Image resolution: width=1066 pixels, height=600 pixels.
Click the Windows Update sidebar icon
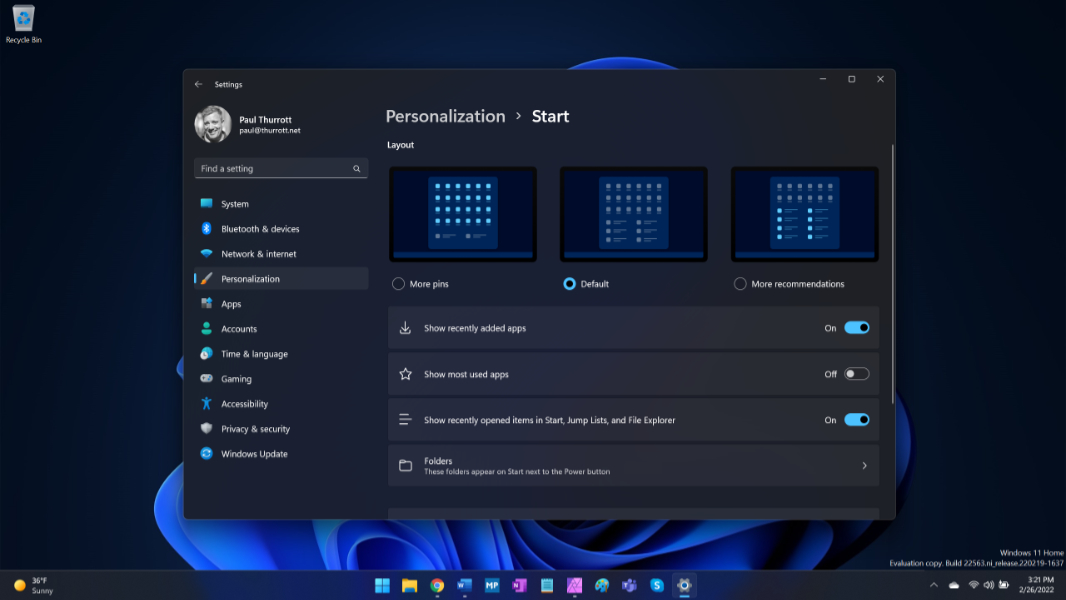click(206, 454)
